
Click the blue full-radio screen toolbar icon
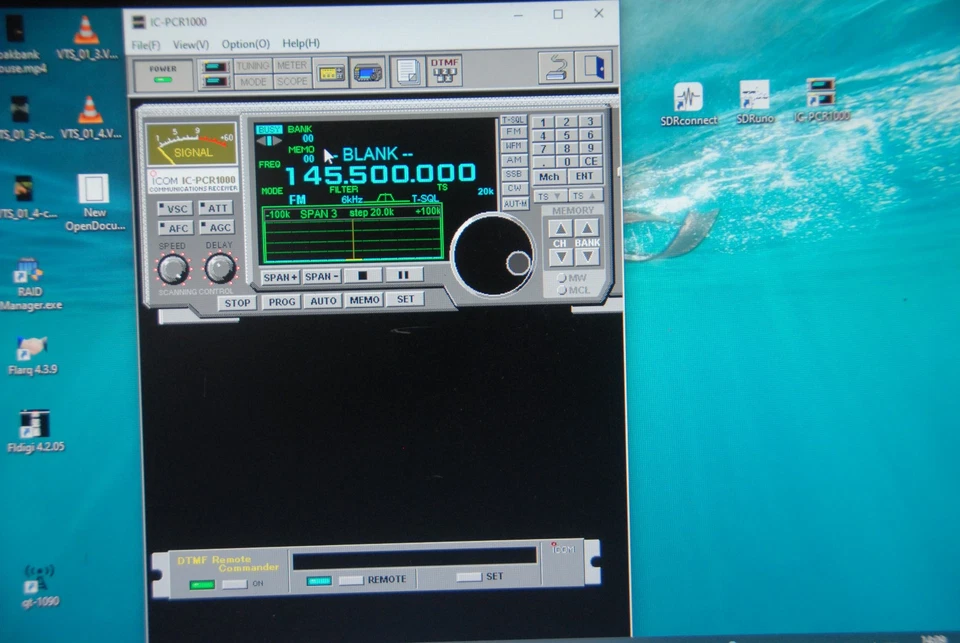click(x=366, y=71)
